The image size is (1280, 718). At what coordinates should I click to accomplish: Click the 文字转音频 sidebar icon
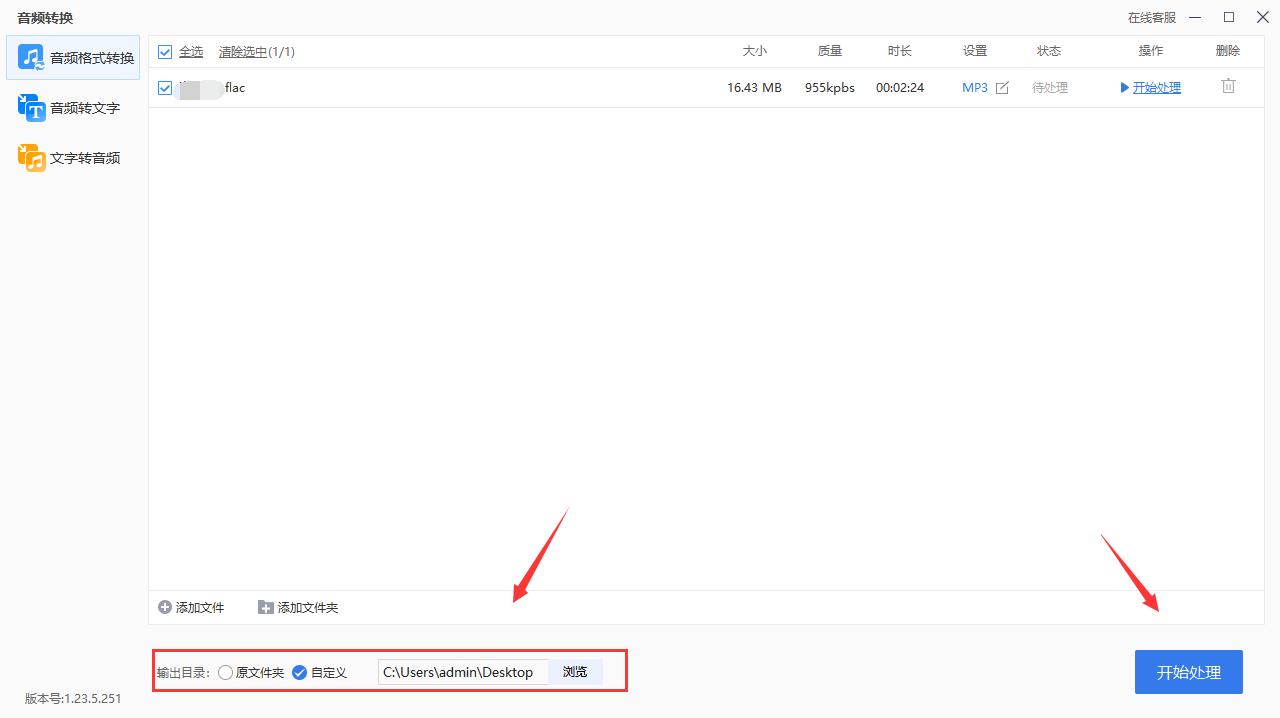point(31,157)
